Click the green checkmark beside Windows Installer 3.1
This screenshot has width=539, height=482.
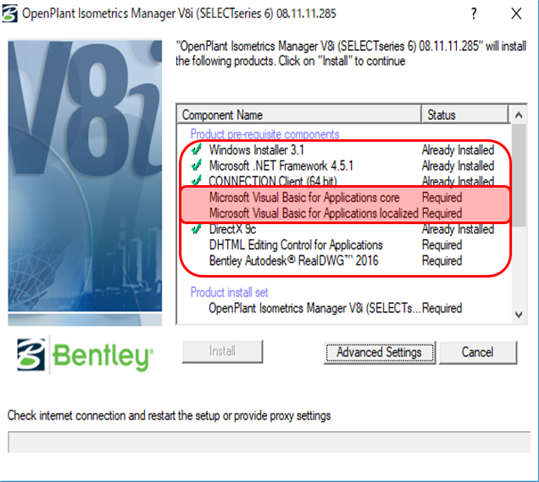pyautogui.click(x=196, y=150)
